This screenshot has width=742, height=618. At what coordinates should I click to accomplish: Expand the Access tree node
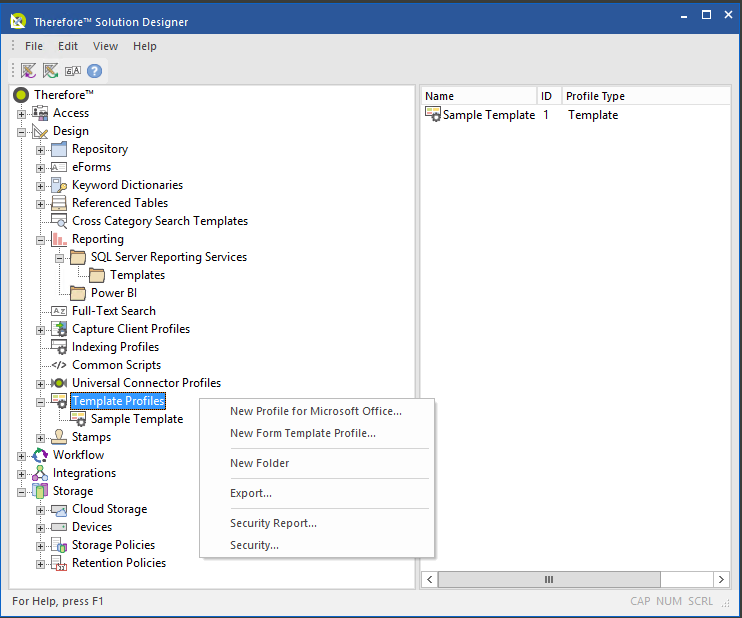click(x=22, y=113)
